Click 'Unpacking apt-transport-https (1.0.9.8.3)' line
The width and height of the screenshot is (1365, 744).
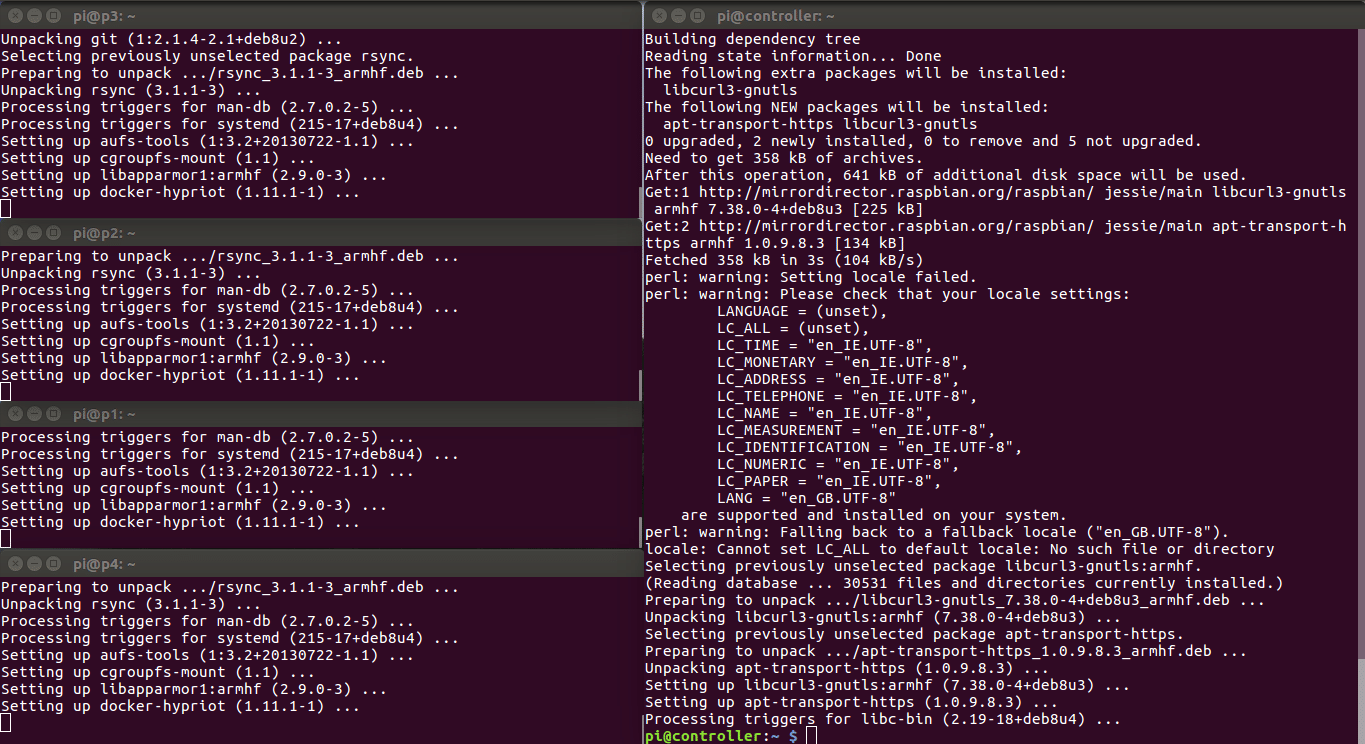(847, 668)
